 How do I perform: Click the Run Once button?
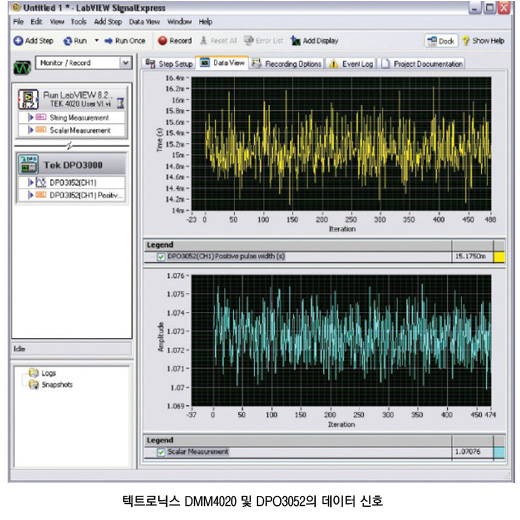pyautogui.click(x=125, y=41)
